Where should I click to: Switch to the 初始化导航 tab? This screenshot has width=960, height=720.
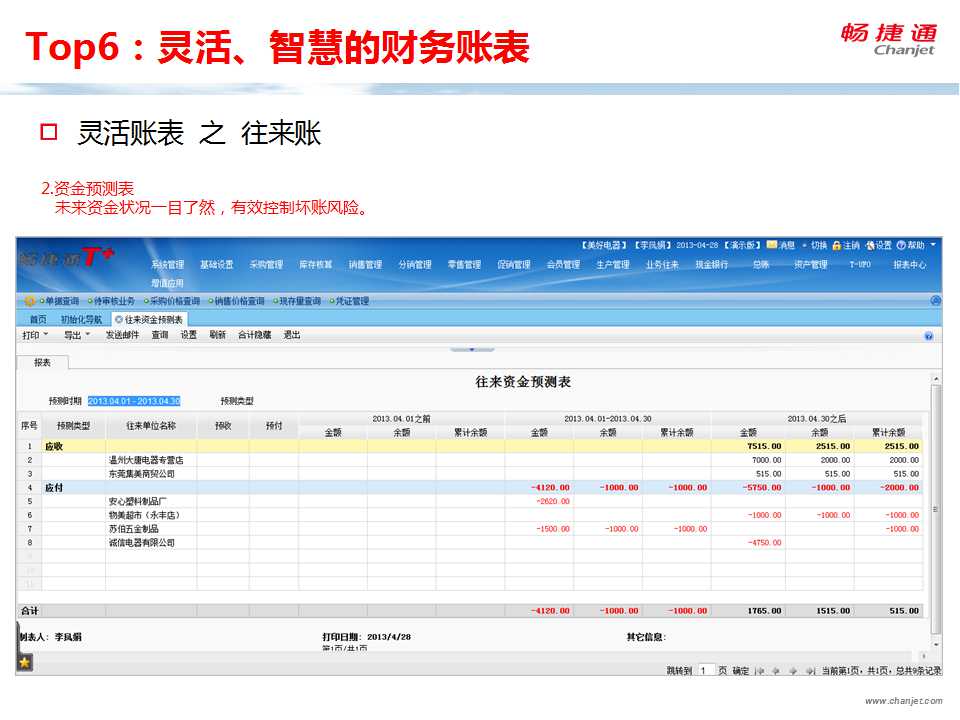(81, 319)
